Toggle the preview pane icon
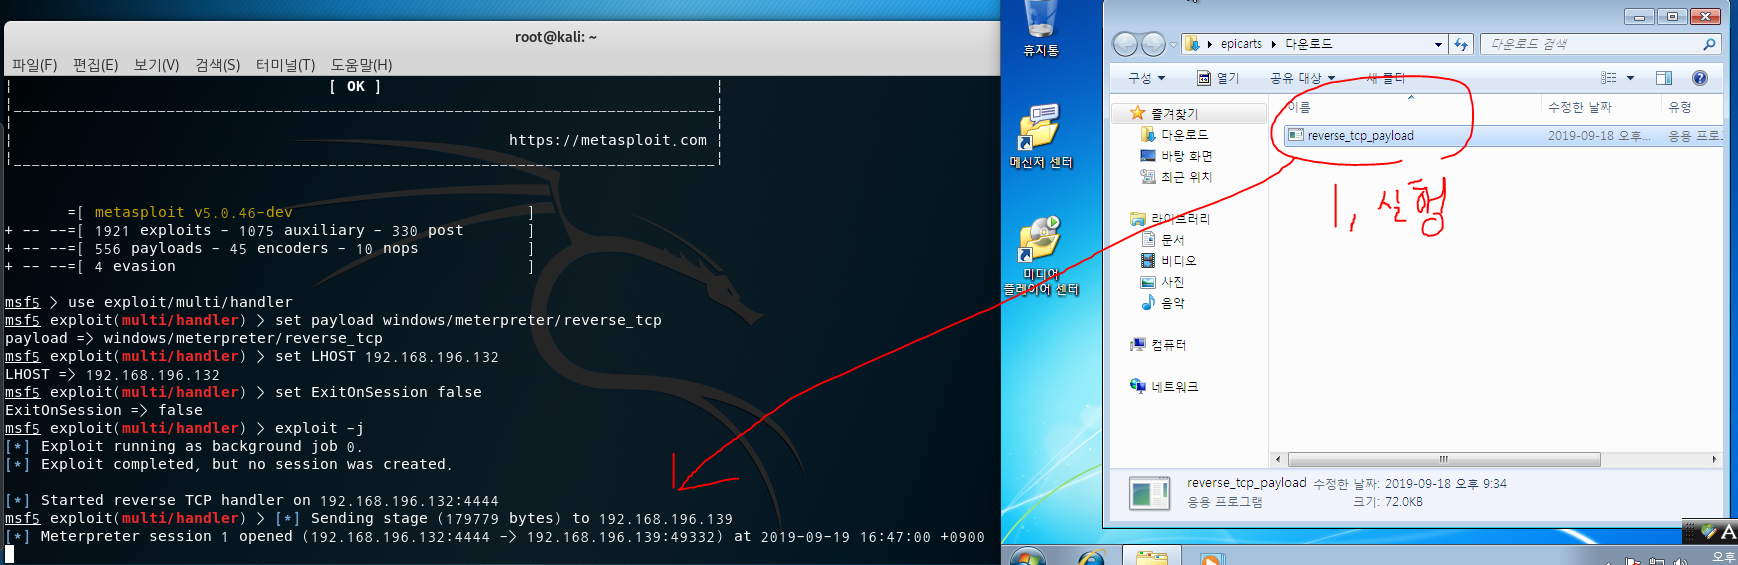 point(1664,78)
